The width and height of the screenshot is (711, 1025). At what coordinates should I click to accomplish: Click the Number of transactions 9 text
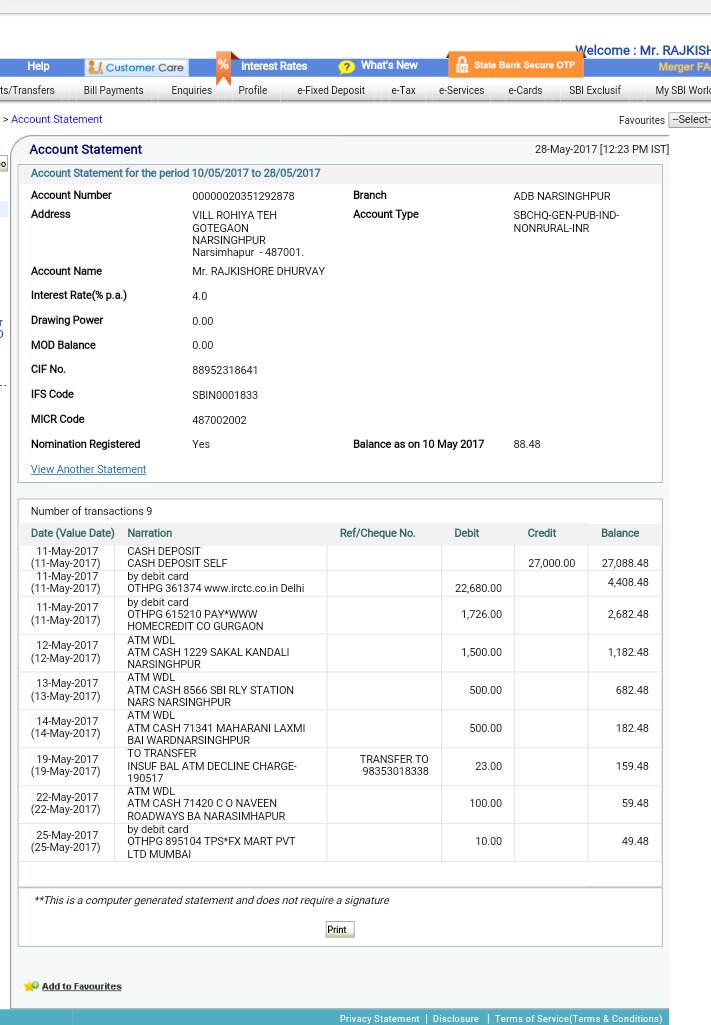tap(91, 511)
